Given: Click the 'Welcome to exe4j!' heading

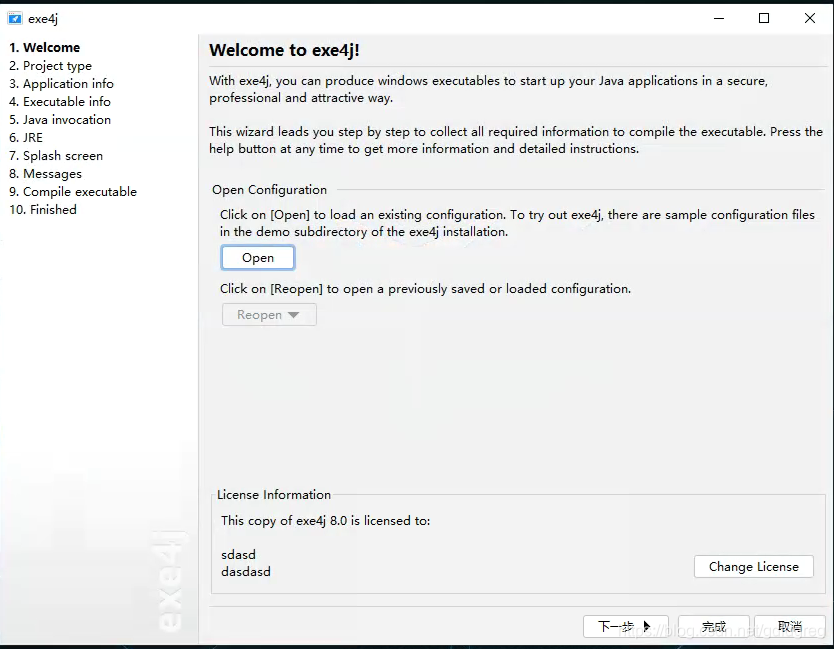Looking at the screenshot, I should point(285,51).
